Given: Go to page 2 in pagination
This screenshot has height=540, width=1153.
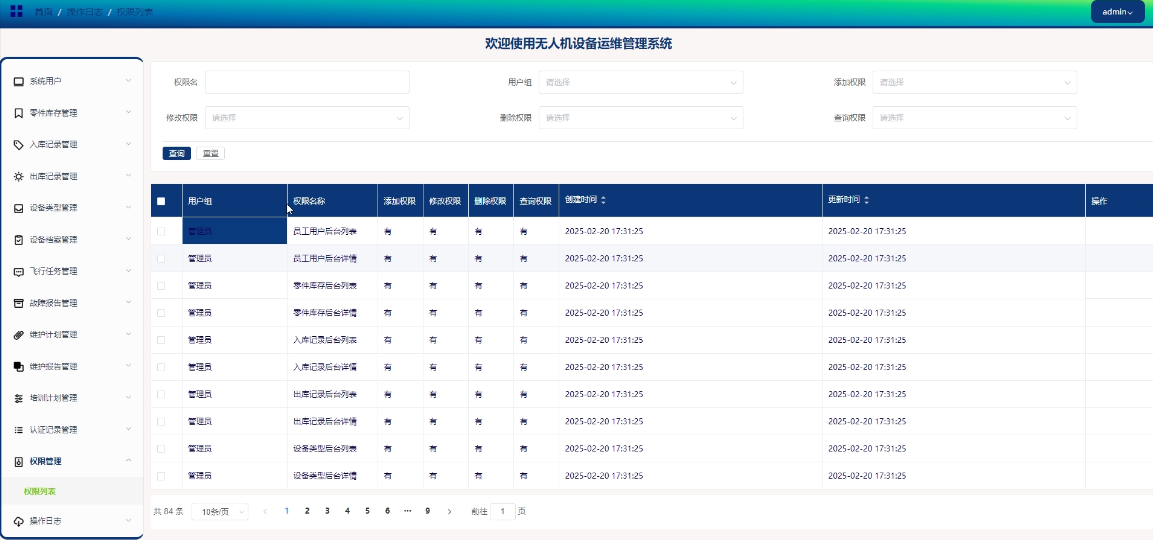Looking at the screenshot, I should (x=307, y=511).
